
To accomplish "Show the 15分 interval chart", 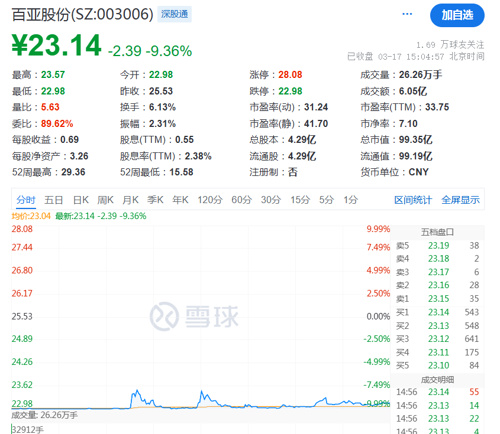I will click(300, 200).
